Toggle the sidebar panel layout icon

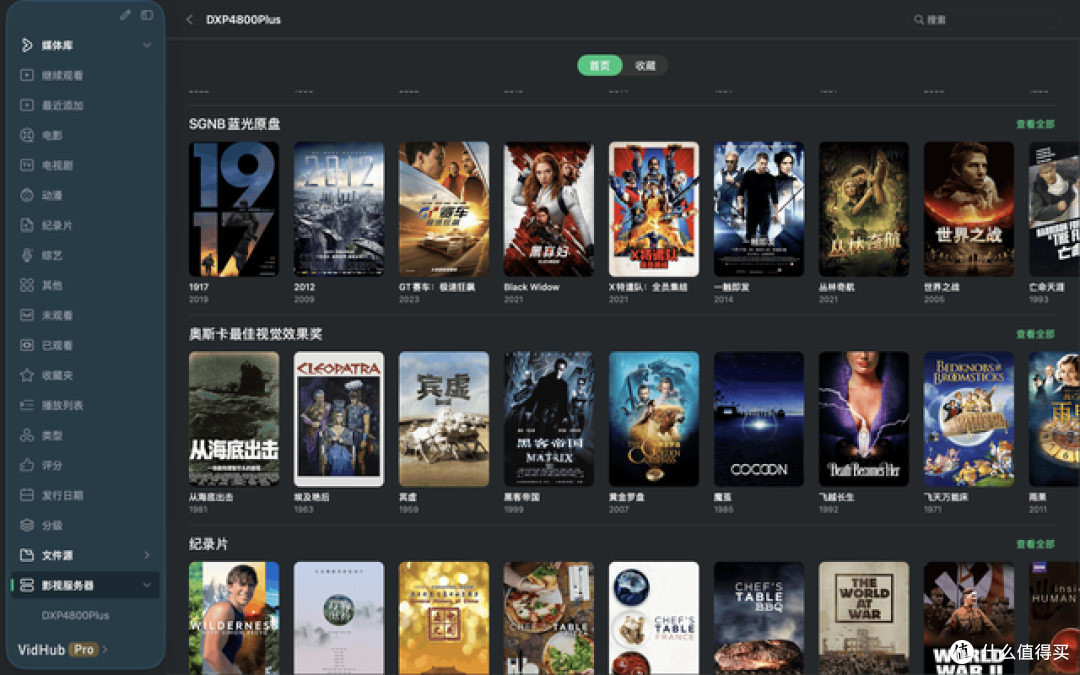click(x=147, y=14)
